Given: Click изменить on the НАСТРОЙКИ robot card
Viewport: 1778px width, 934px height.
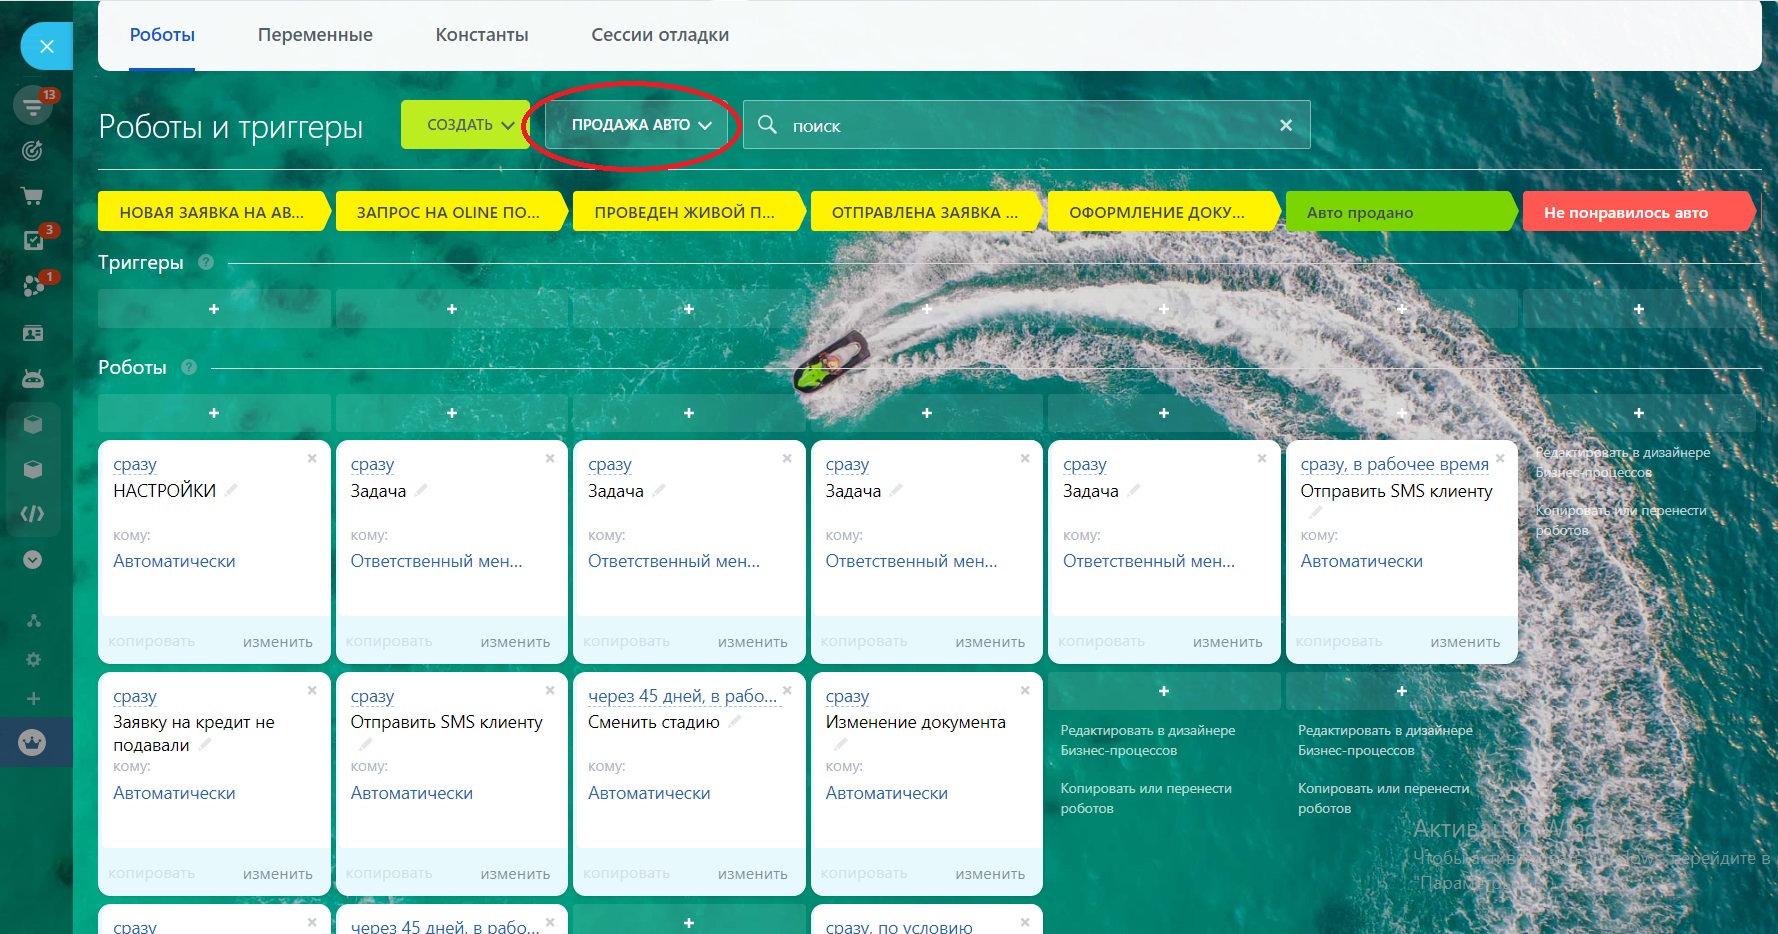Looking at the screenshot, I should coord(277,642).
